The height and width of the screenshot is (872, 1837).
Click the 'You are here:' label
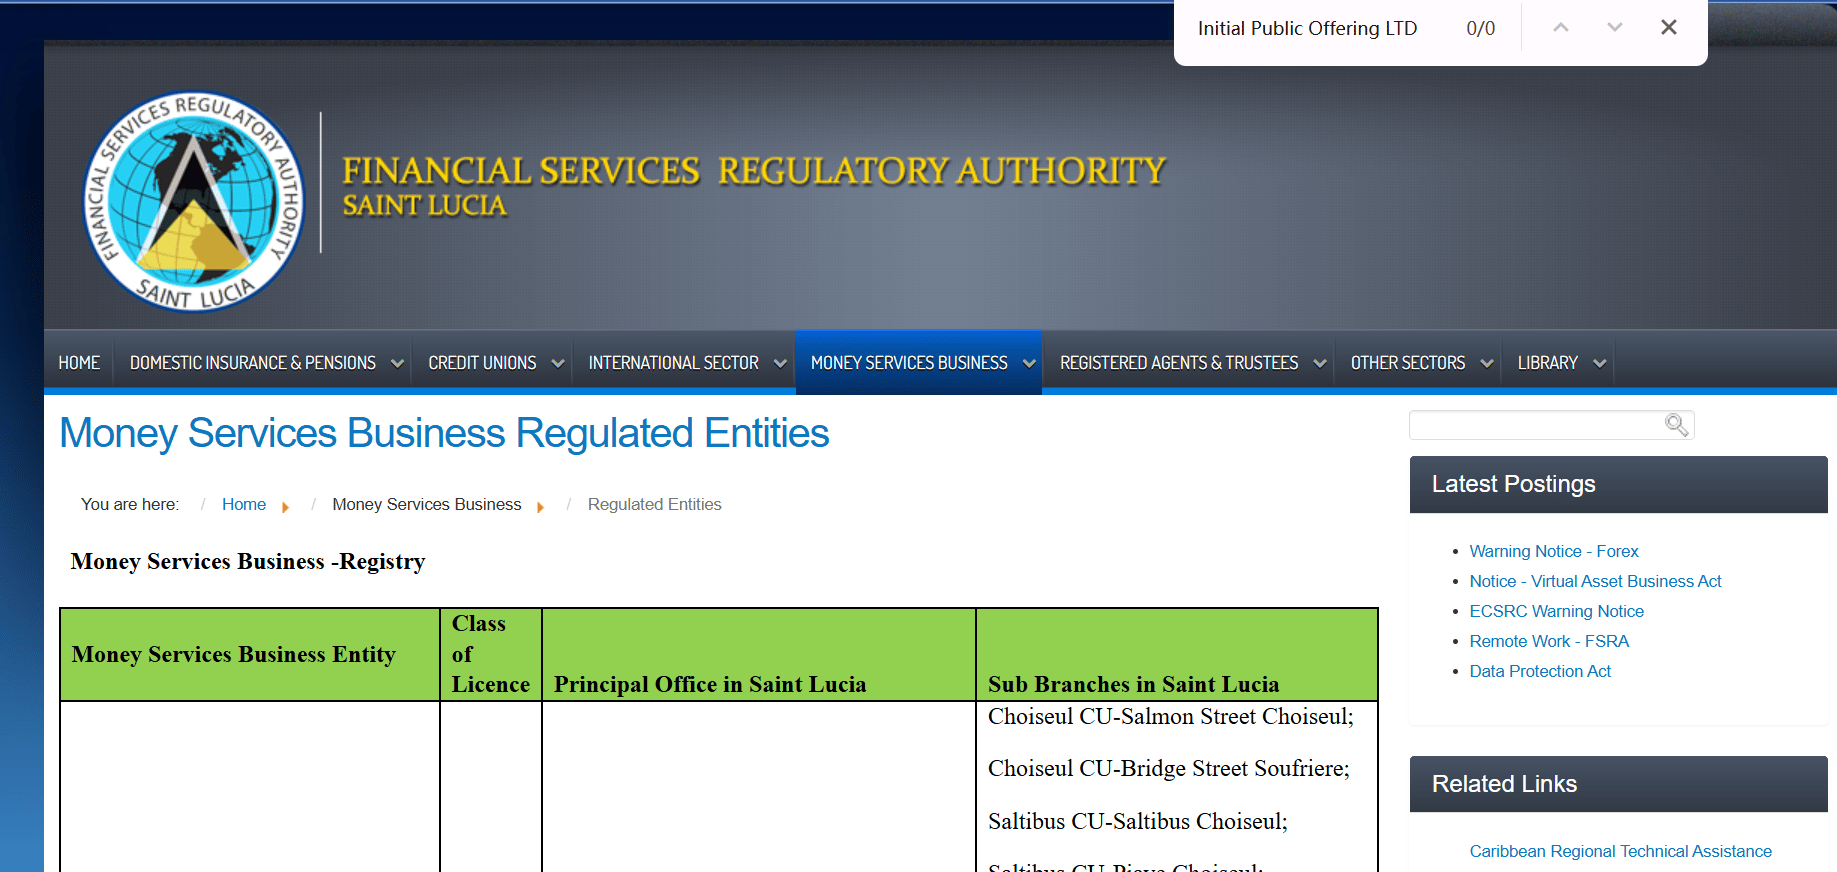(x=130, y=505)
